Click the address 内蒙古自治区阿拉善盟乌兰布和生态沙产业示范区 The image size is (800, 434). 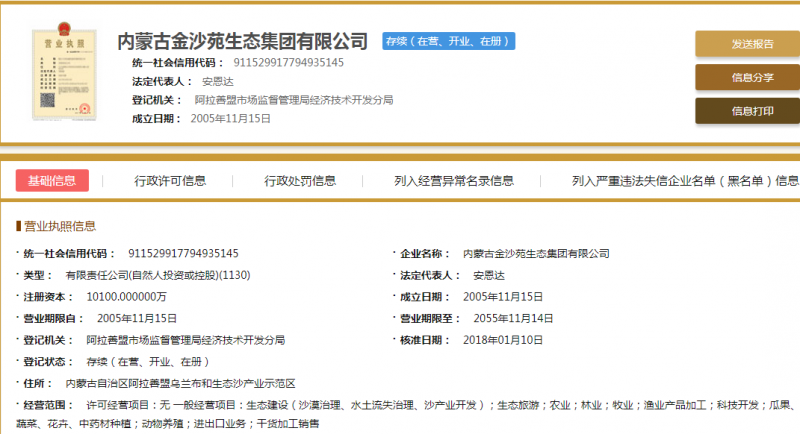(x=181, y=384)
